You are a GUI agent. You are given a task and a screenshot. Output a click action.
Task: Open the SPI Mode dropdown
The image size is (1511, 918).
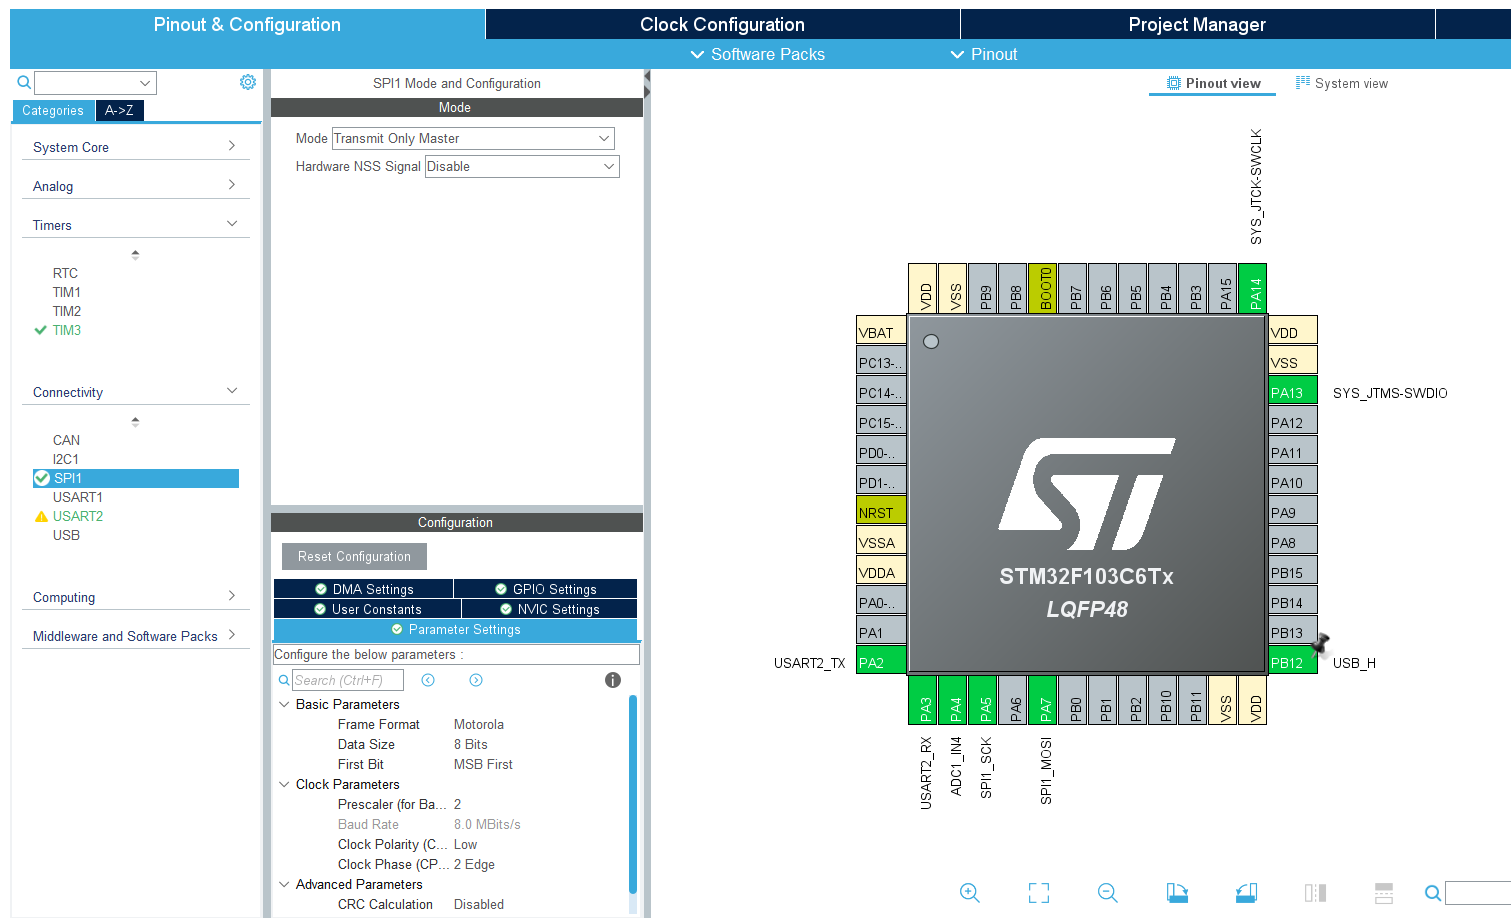click(x=472, y=138)
